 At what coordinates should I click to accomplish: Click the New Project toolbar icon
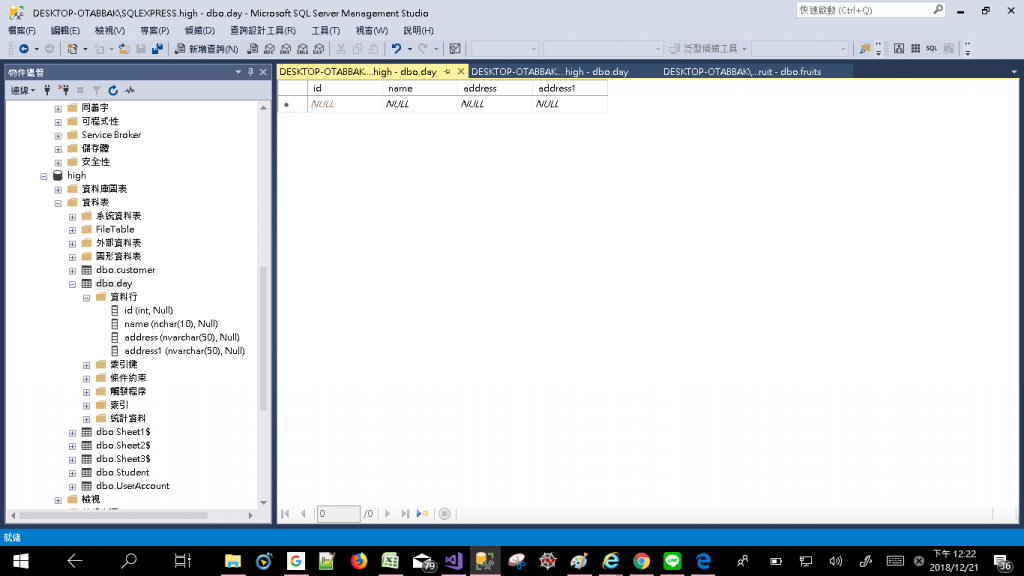(72, 49)
